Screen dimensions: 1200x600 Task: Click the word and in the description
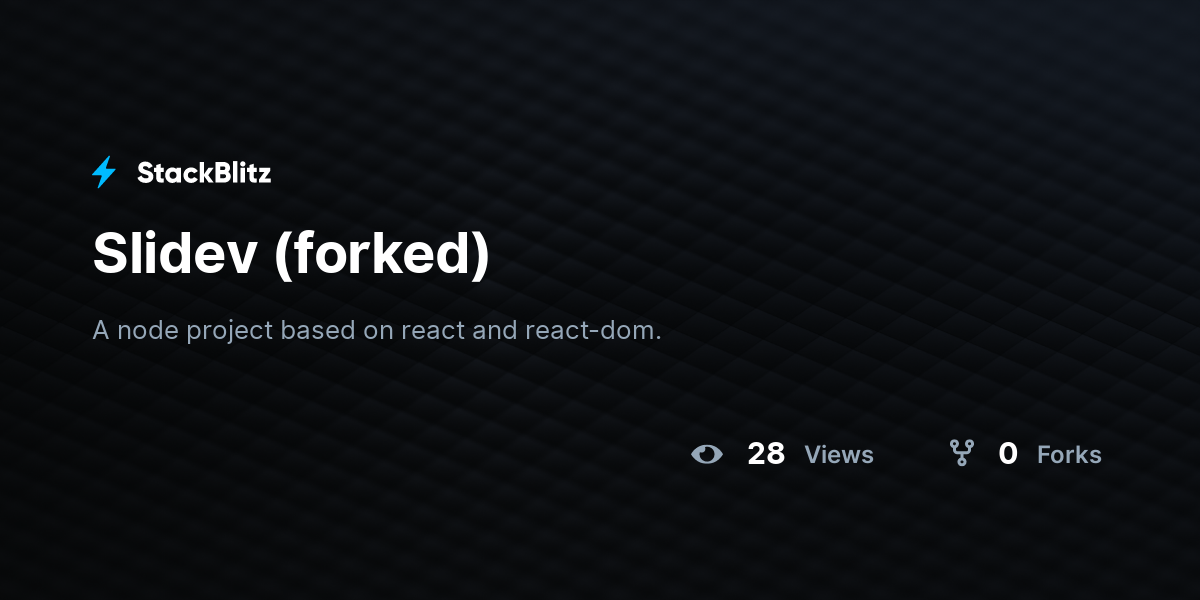click(495, 330)
